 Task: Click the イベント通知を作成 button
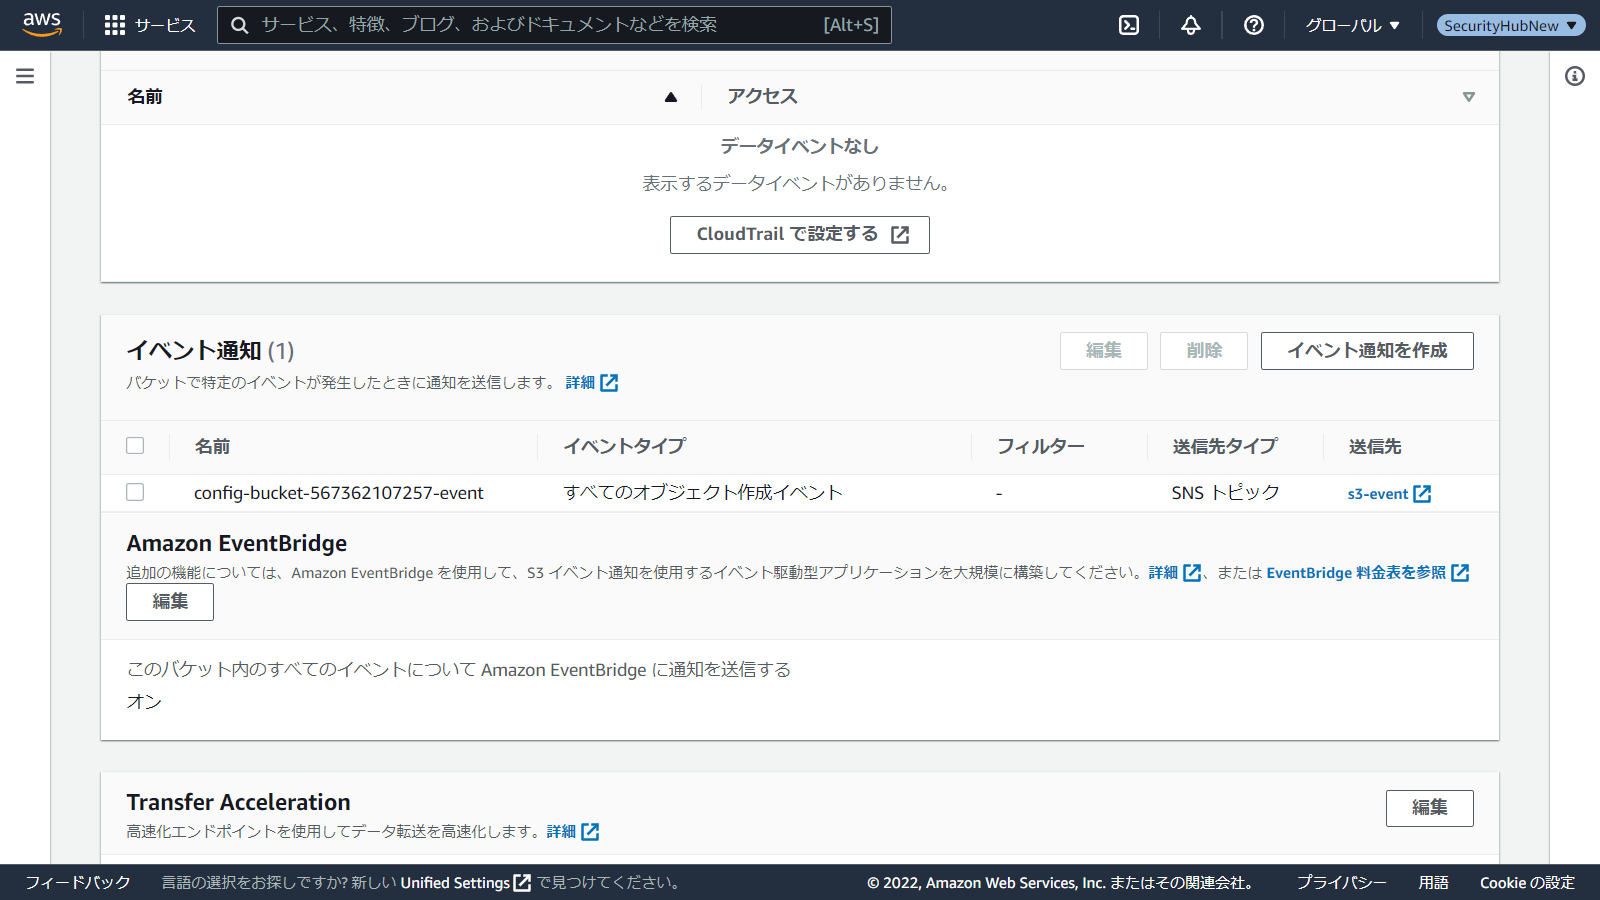coord(1366,351)
